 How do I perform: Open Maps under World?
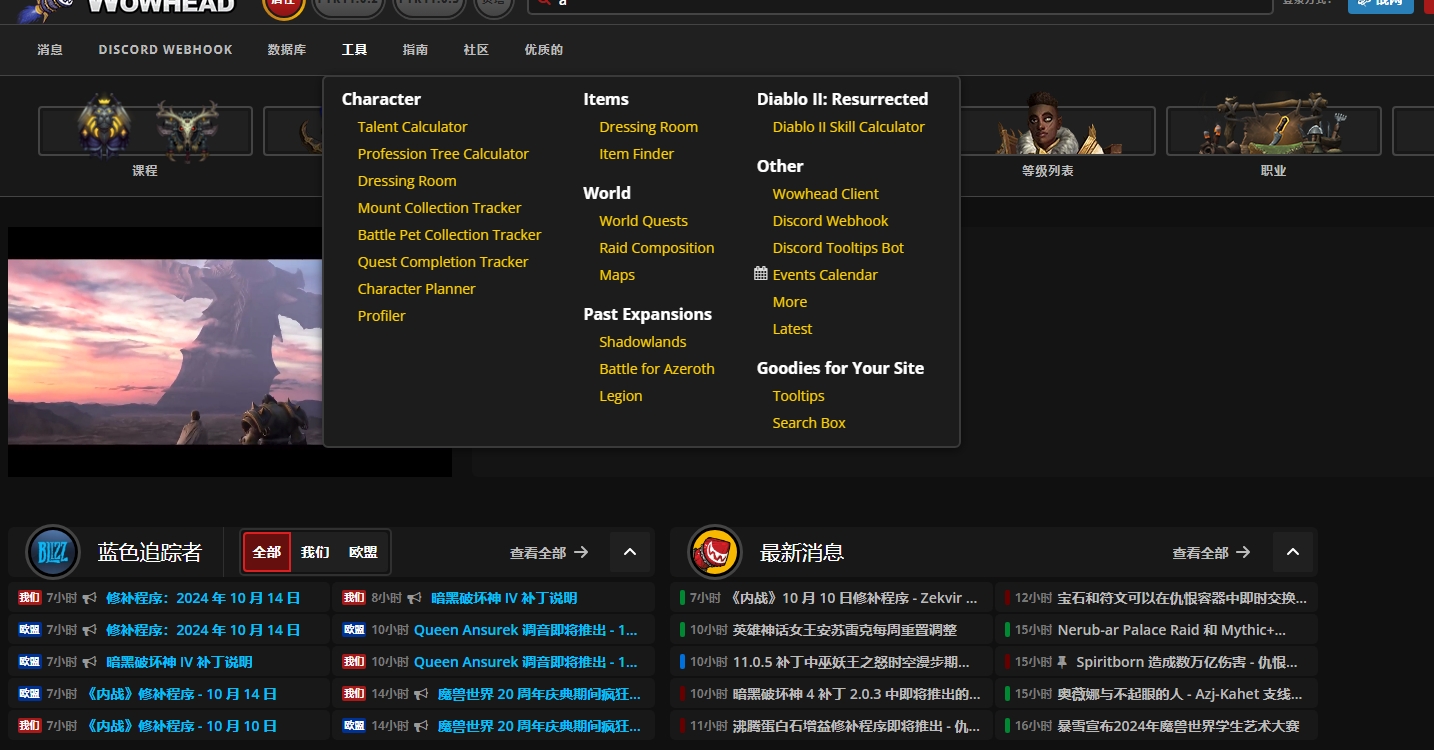pos(616,275)
